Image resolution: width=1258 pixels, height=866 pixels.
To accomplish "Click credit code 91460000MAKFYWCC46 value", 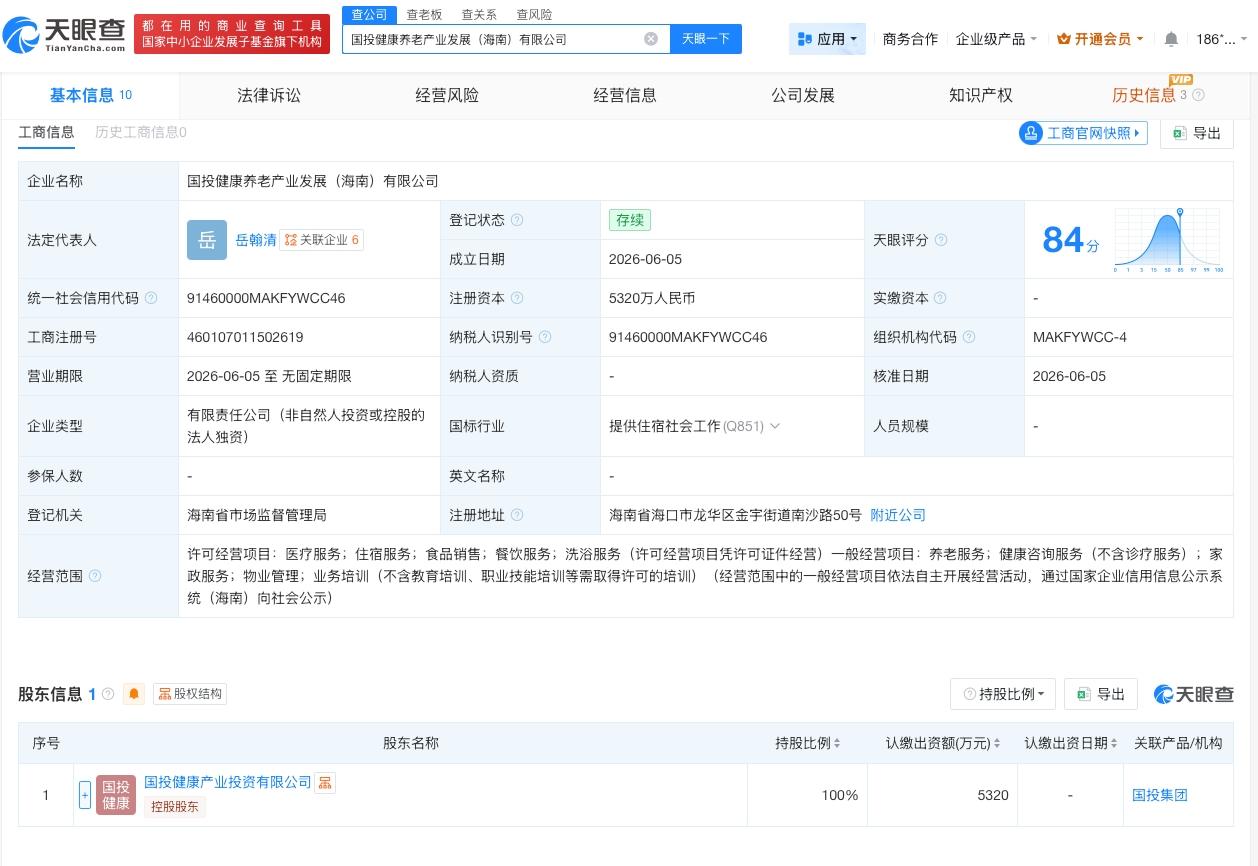I will pos(266,298).
